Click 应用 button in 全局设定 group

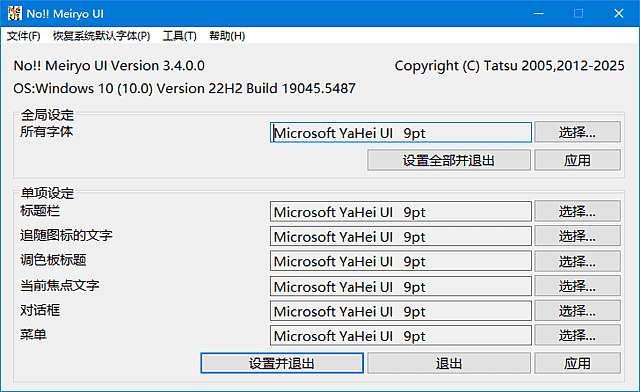pyautogui.click(x=578, y=160)
